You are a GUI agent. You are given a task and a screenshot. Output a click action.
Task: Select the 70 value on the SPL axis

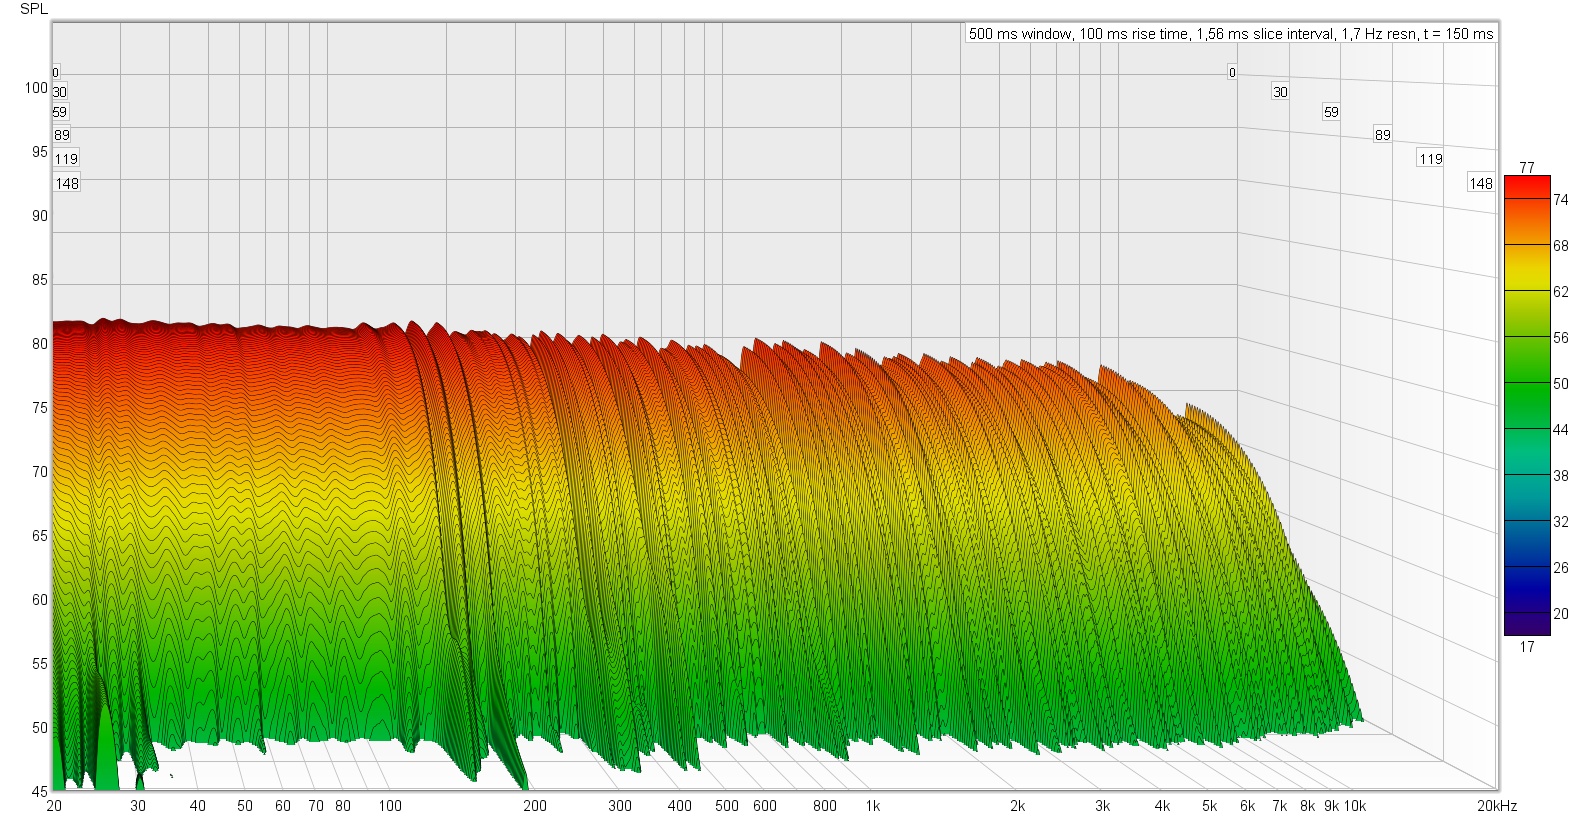pyautogui.click(x=40, y=472)
